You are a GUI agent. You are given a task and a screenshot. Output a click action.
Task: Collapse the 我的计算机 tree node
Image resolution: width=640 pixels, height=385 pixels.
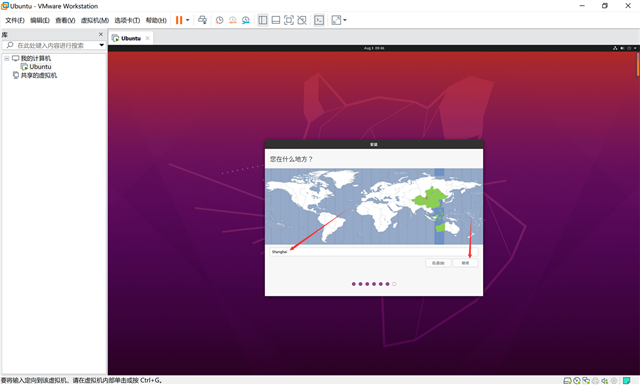click(7, 58)
